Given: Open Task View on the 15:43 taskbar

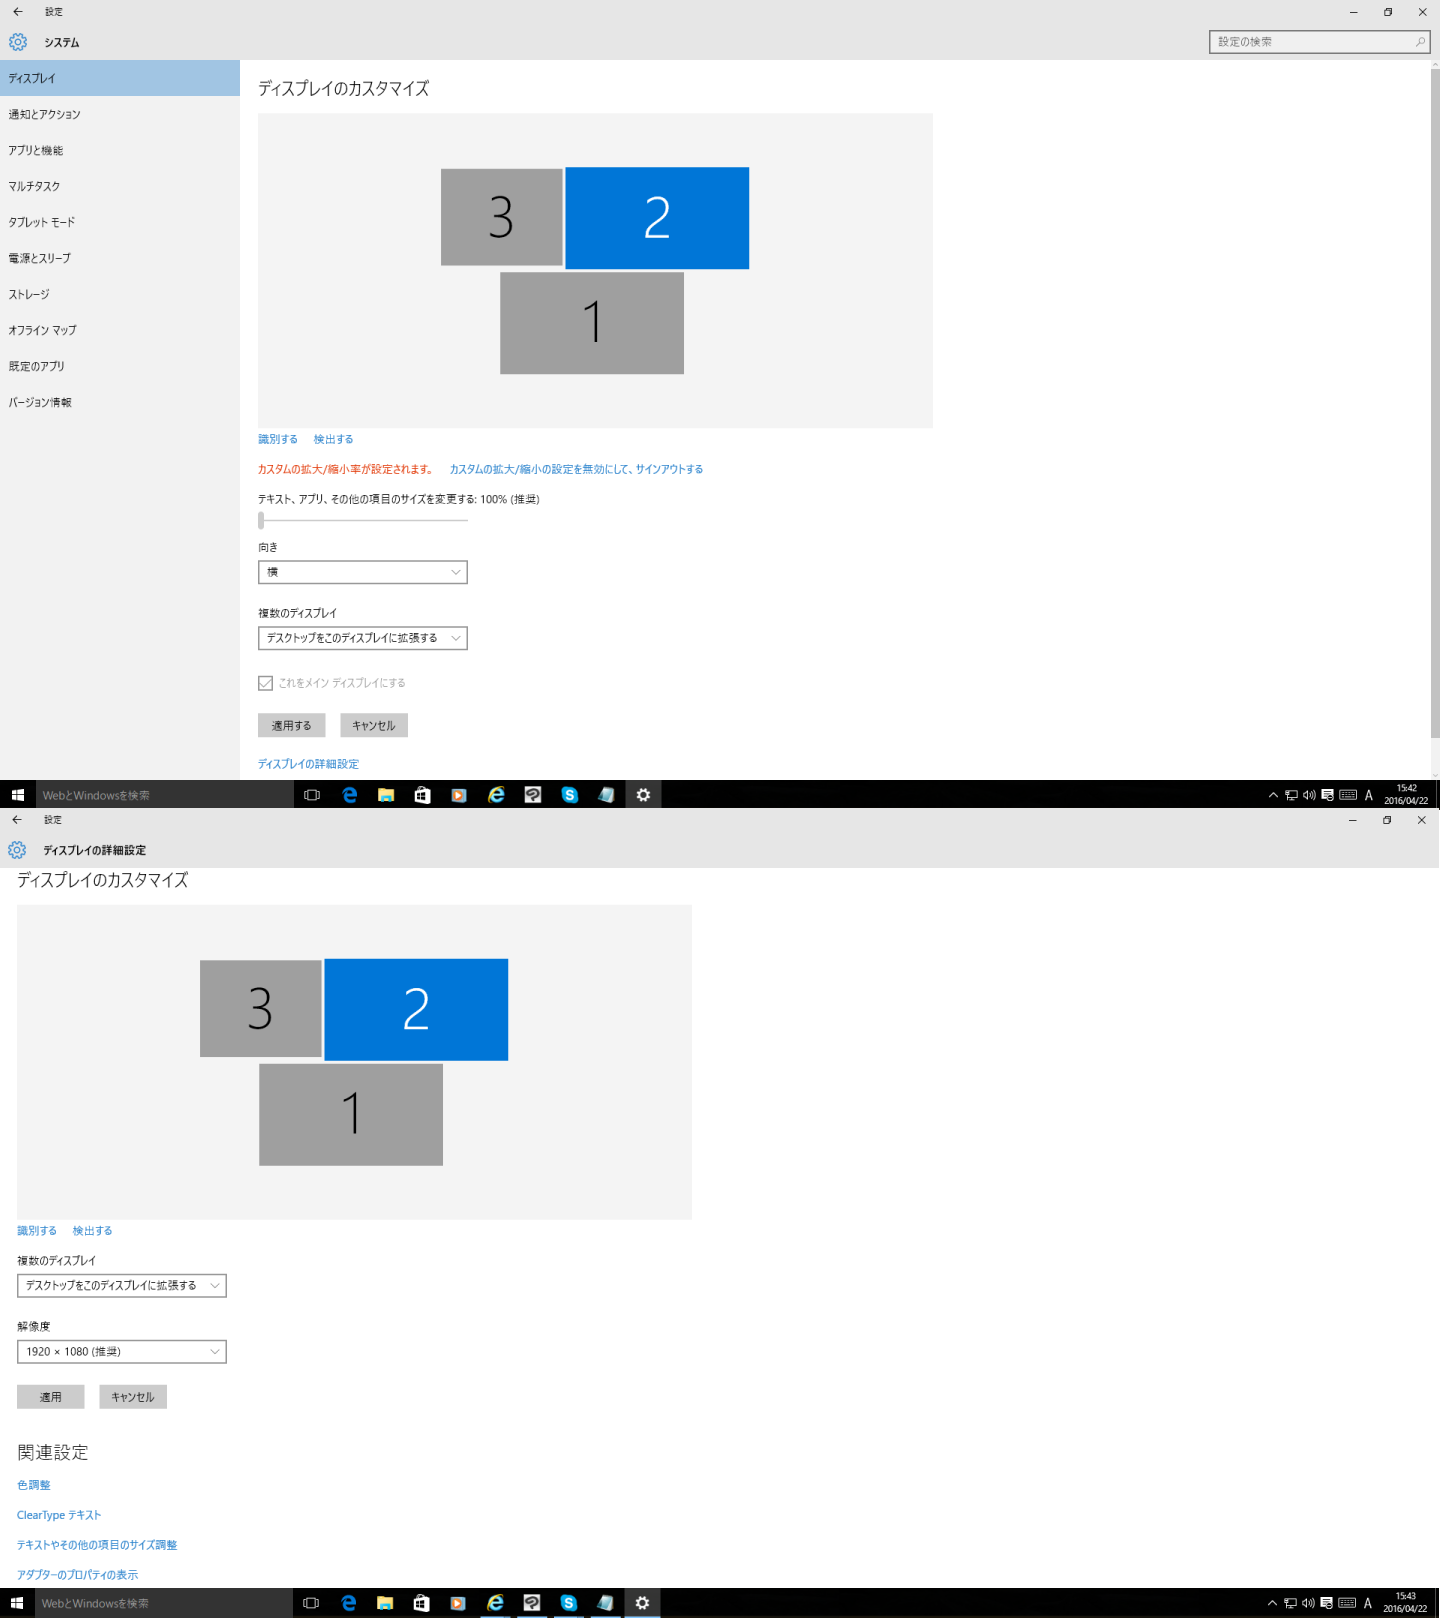Looking at the screenshot, I should click(x=311, y=1603).
